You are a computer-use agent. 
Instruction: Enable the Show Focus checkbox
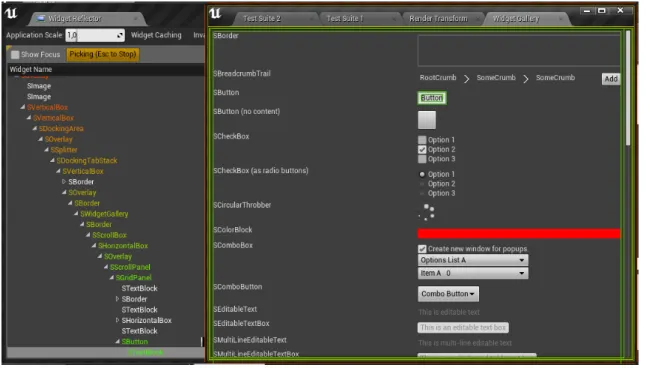[x=15, y=54]
